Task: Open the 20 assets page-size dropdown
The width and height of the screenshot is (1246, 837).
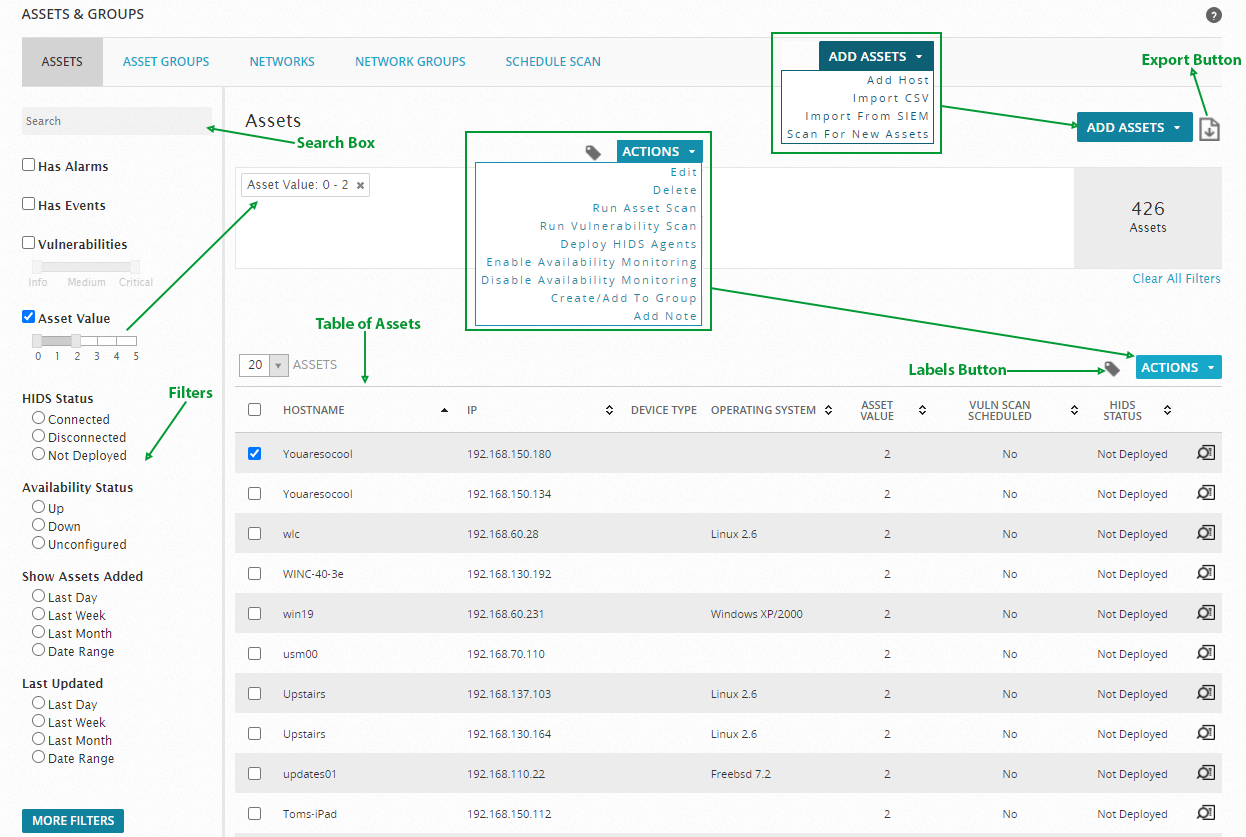Action: [264, 365]
